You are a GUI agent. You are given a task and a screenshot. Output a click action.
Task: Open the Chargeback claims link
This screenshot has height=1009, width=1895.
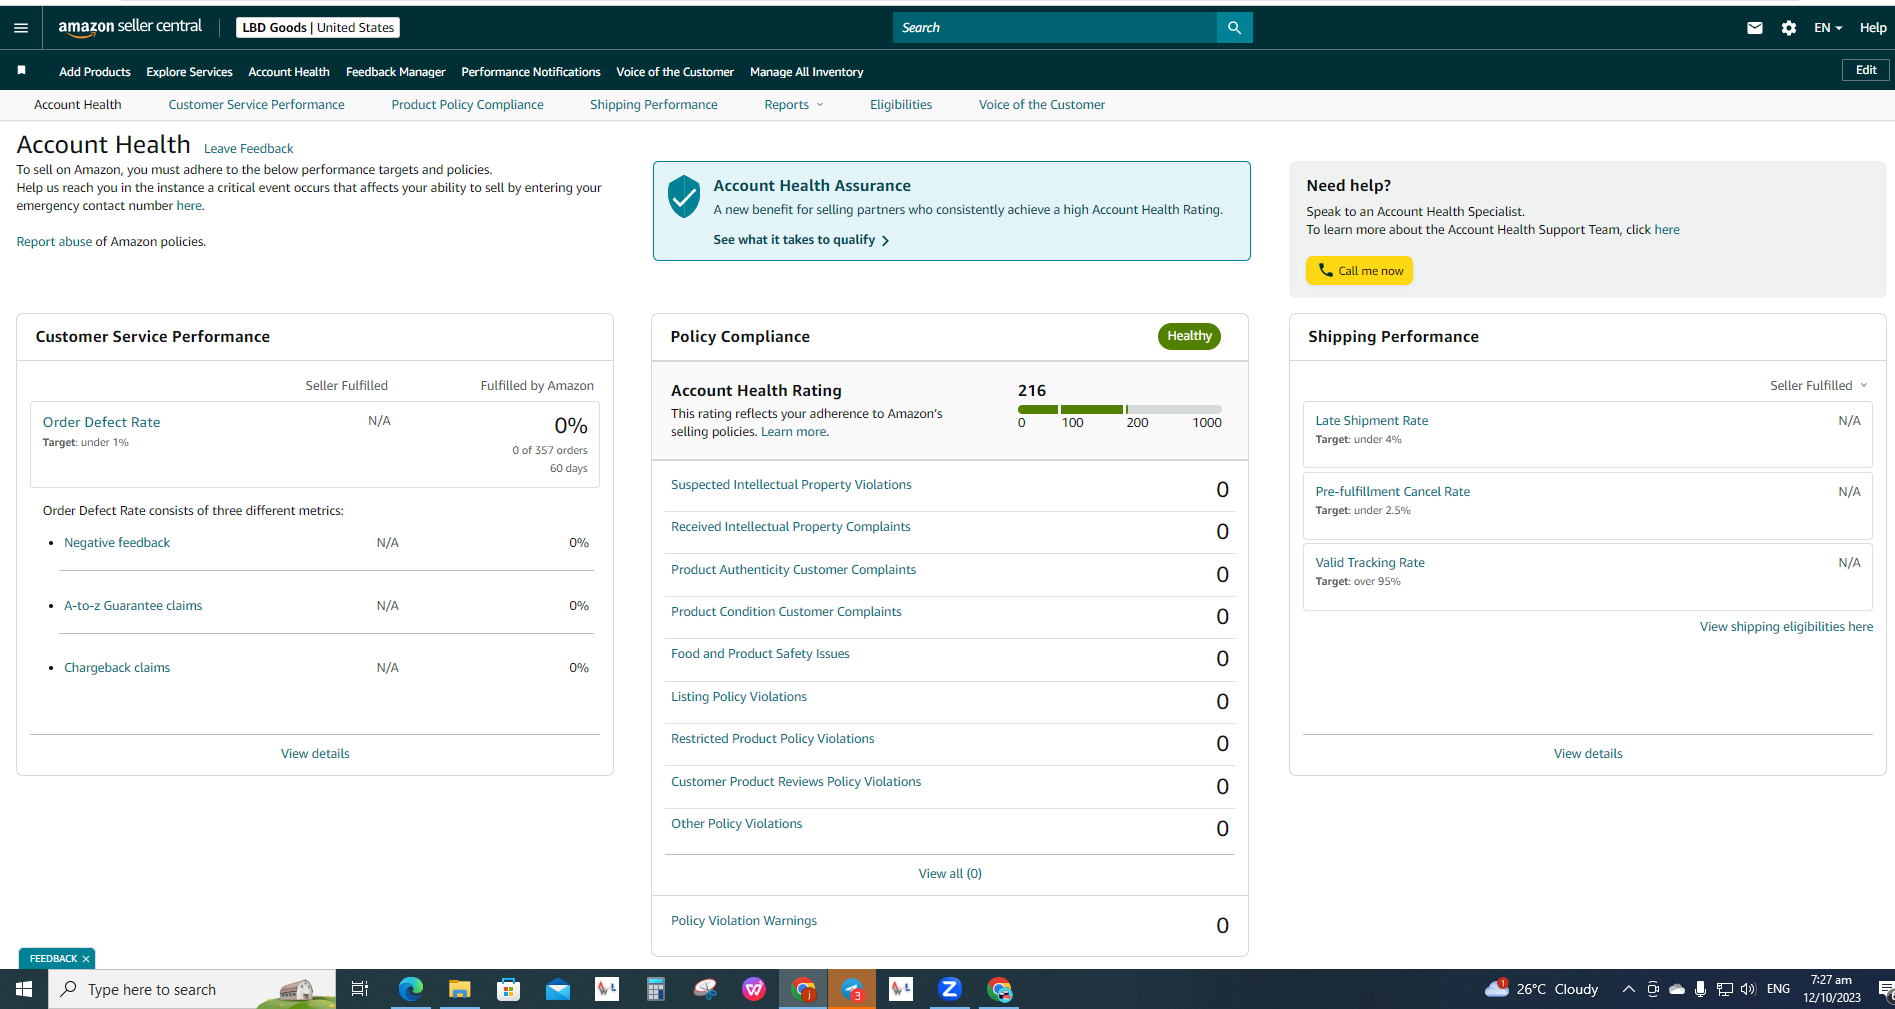pyautogui.click(x=117, y=668)
